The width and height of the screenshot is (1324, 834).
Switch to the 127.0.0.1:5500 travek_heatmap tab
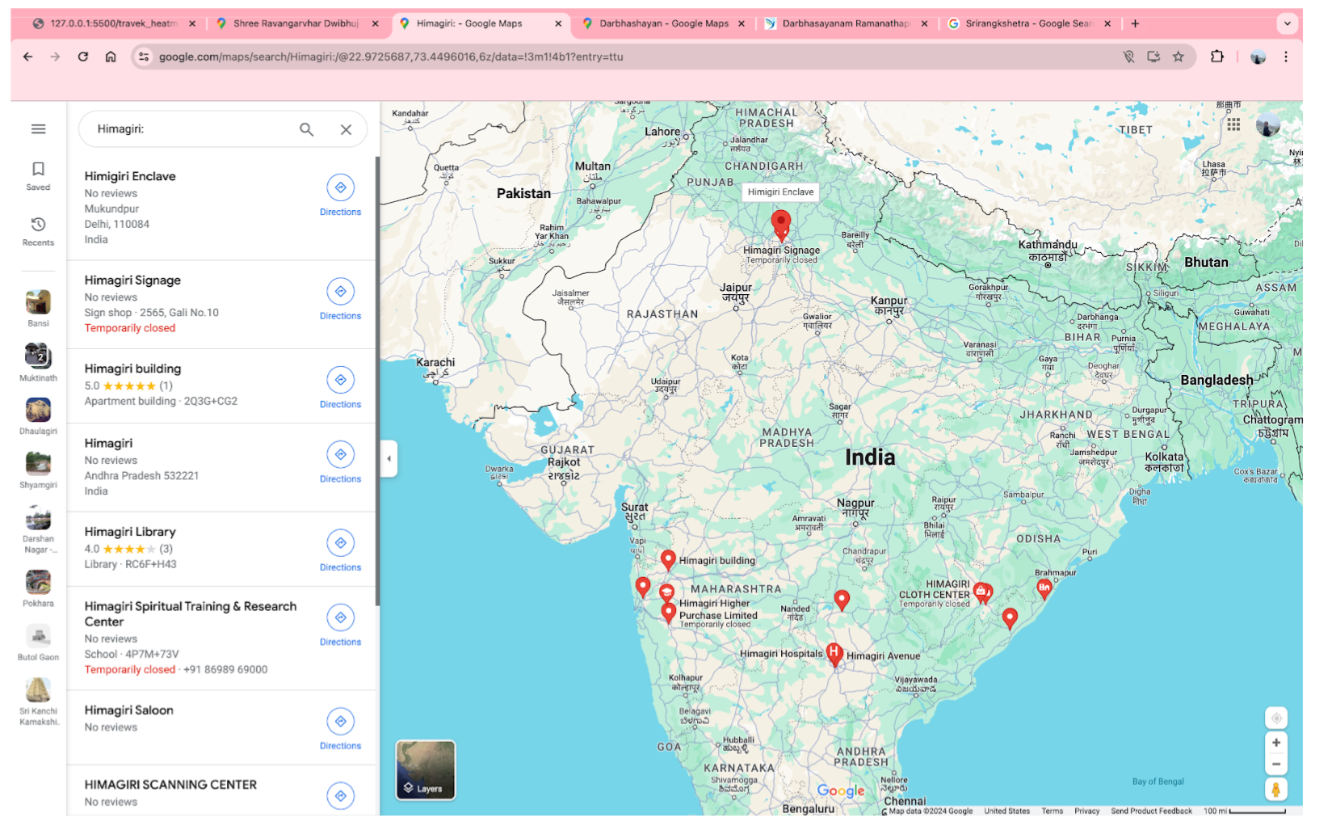[x=113, y=23]
